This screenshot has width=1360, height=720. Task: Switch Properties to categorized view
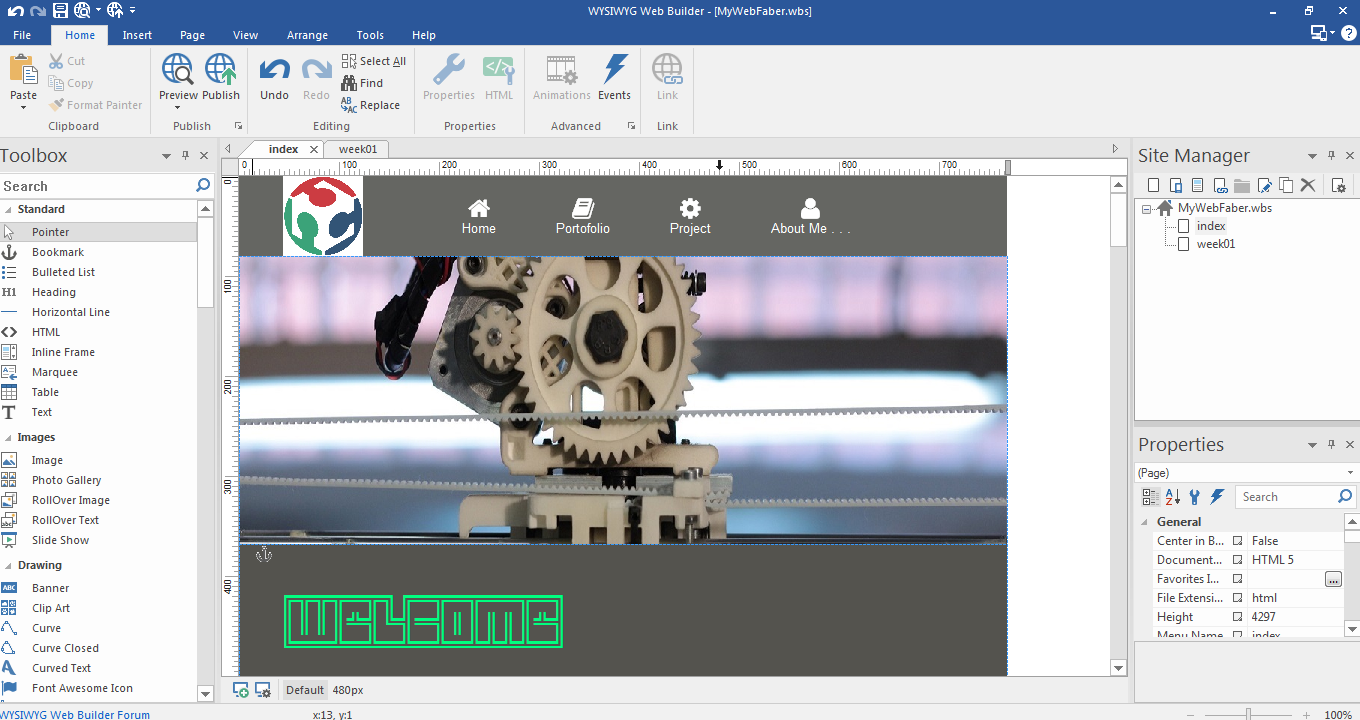coord(1151,497)
